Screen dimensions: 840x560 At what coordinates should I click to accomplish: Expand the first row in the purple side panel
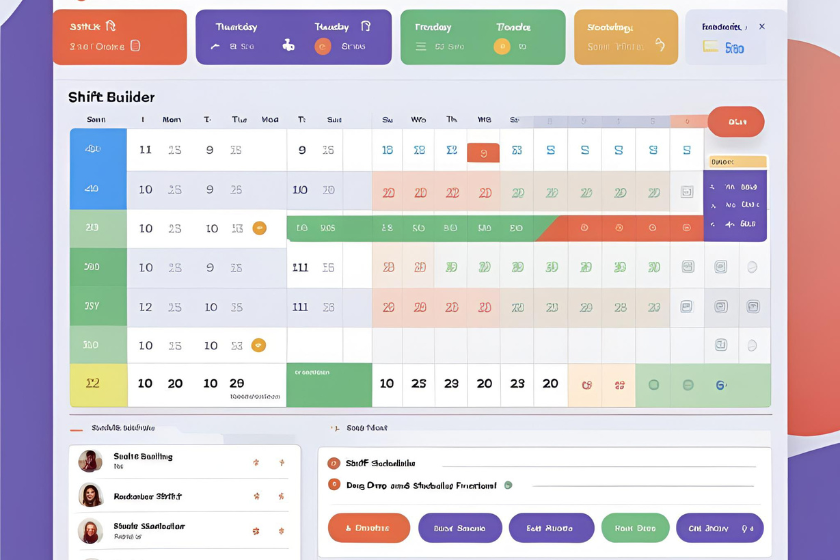(x=735, y=186)
